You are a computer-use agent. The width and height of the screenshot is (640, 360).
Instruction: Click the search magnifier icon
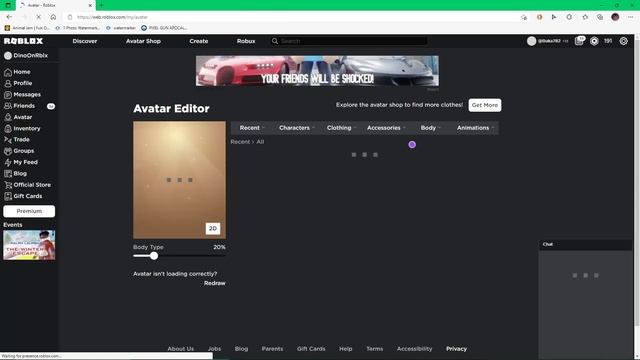275,41
